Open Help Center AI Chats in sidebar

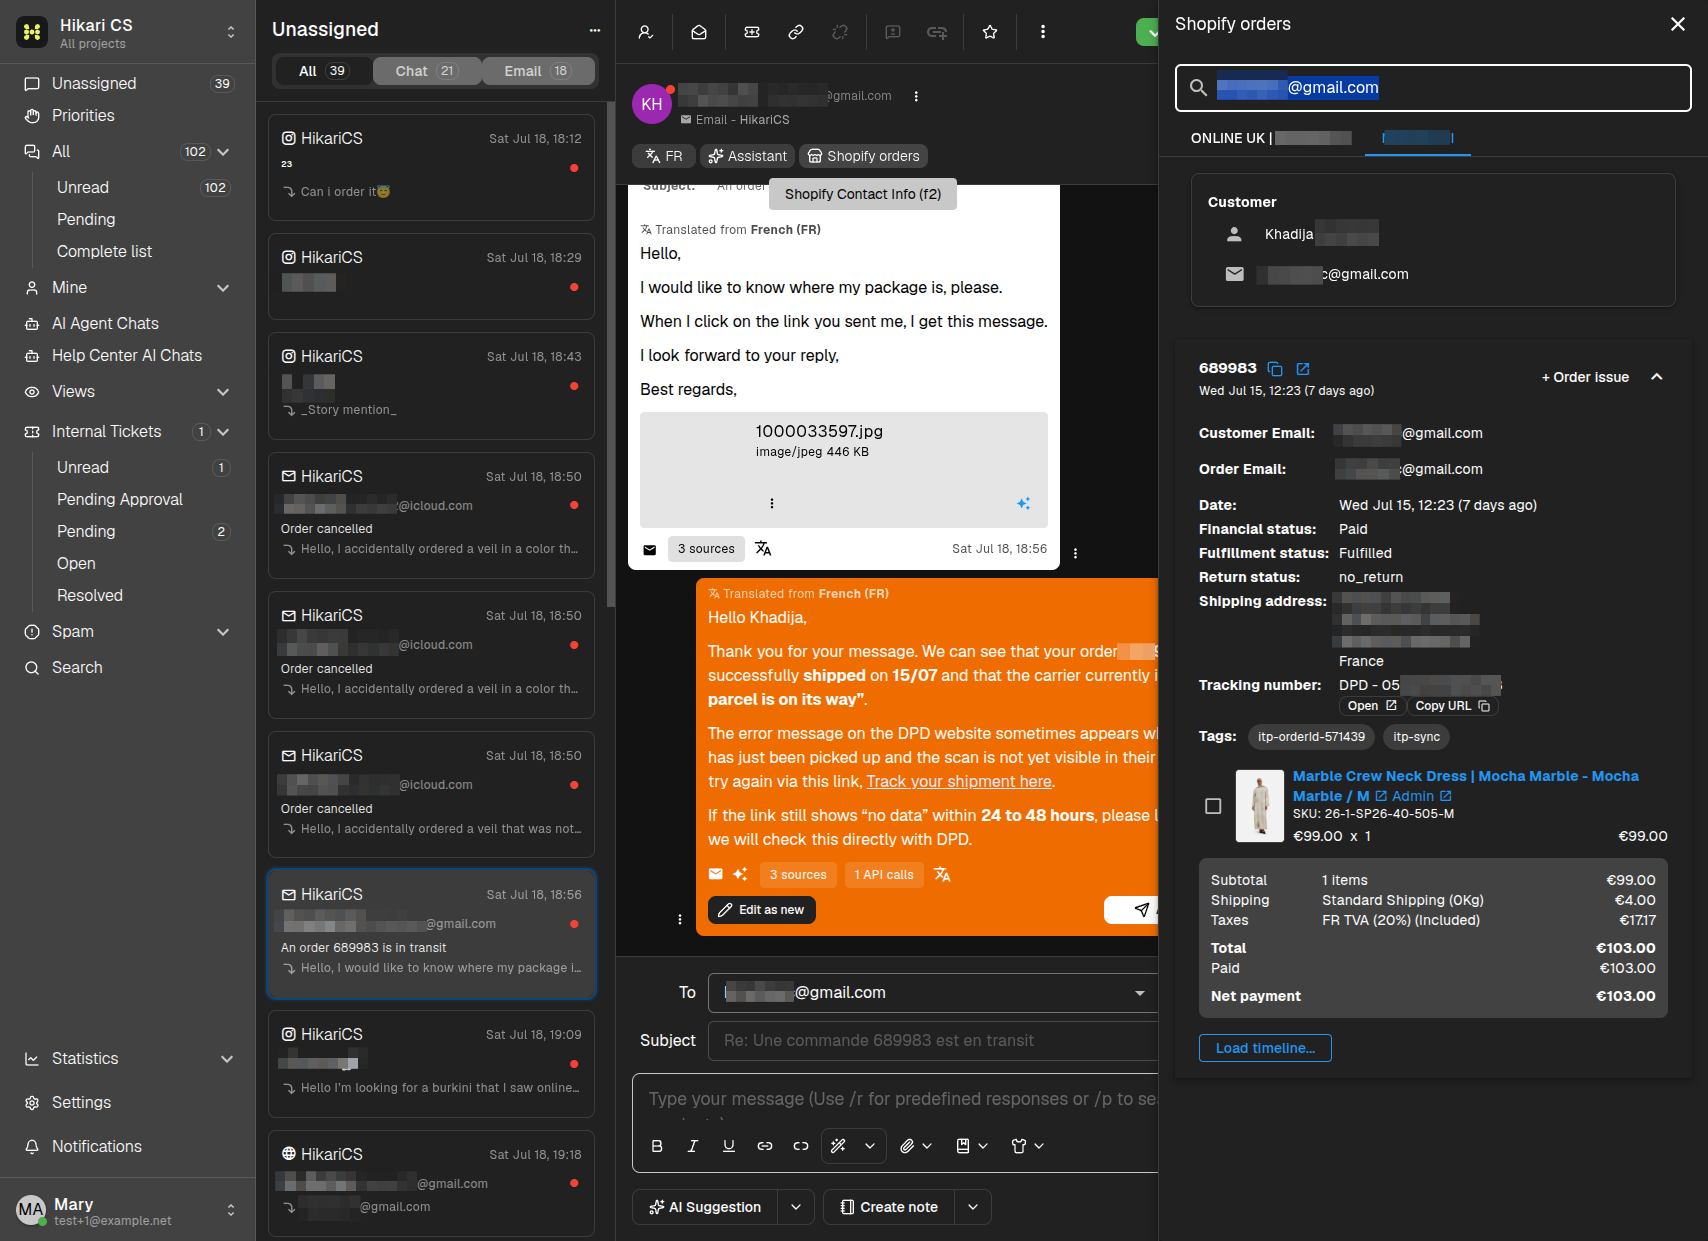pyautogui.click(x=127, y=356)
